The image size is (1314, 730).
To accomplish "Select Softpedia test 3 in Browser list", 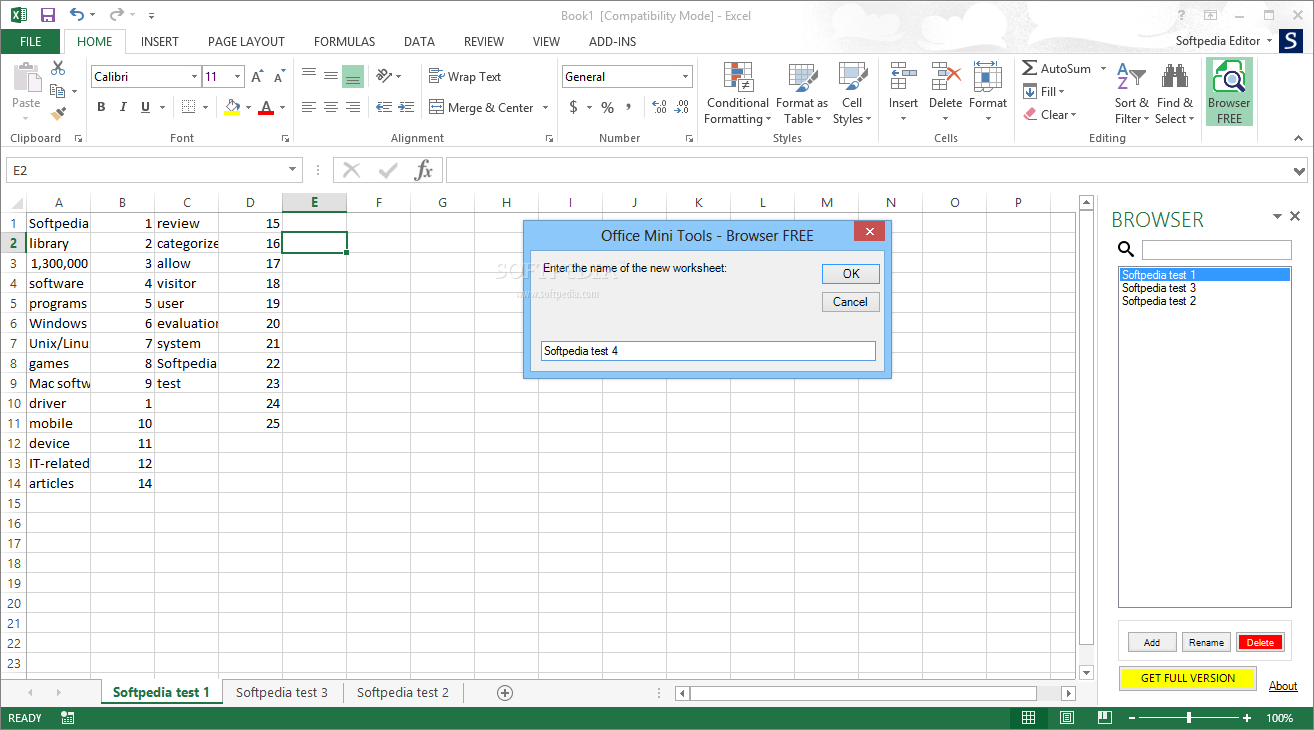I will (x=1204, y=288).
